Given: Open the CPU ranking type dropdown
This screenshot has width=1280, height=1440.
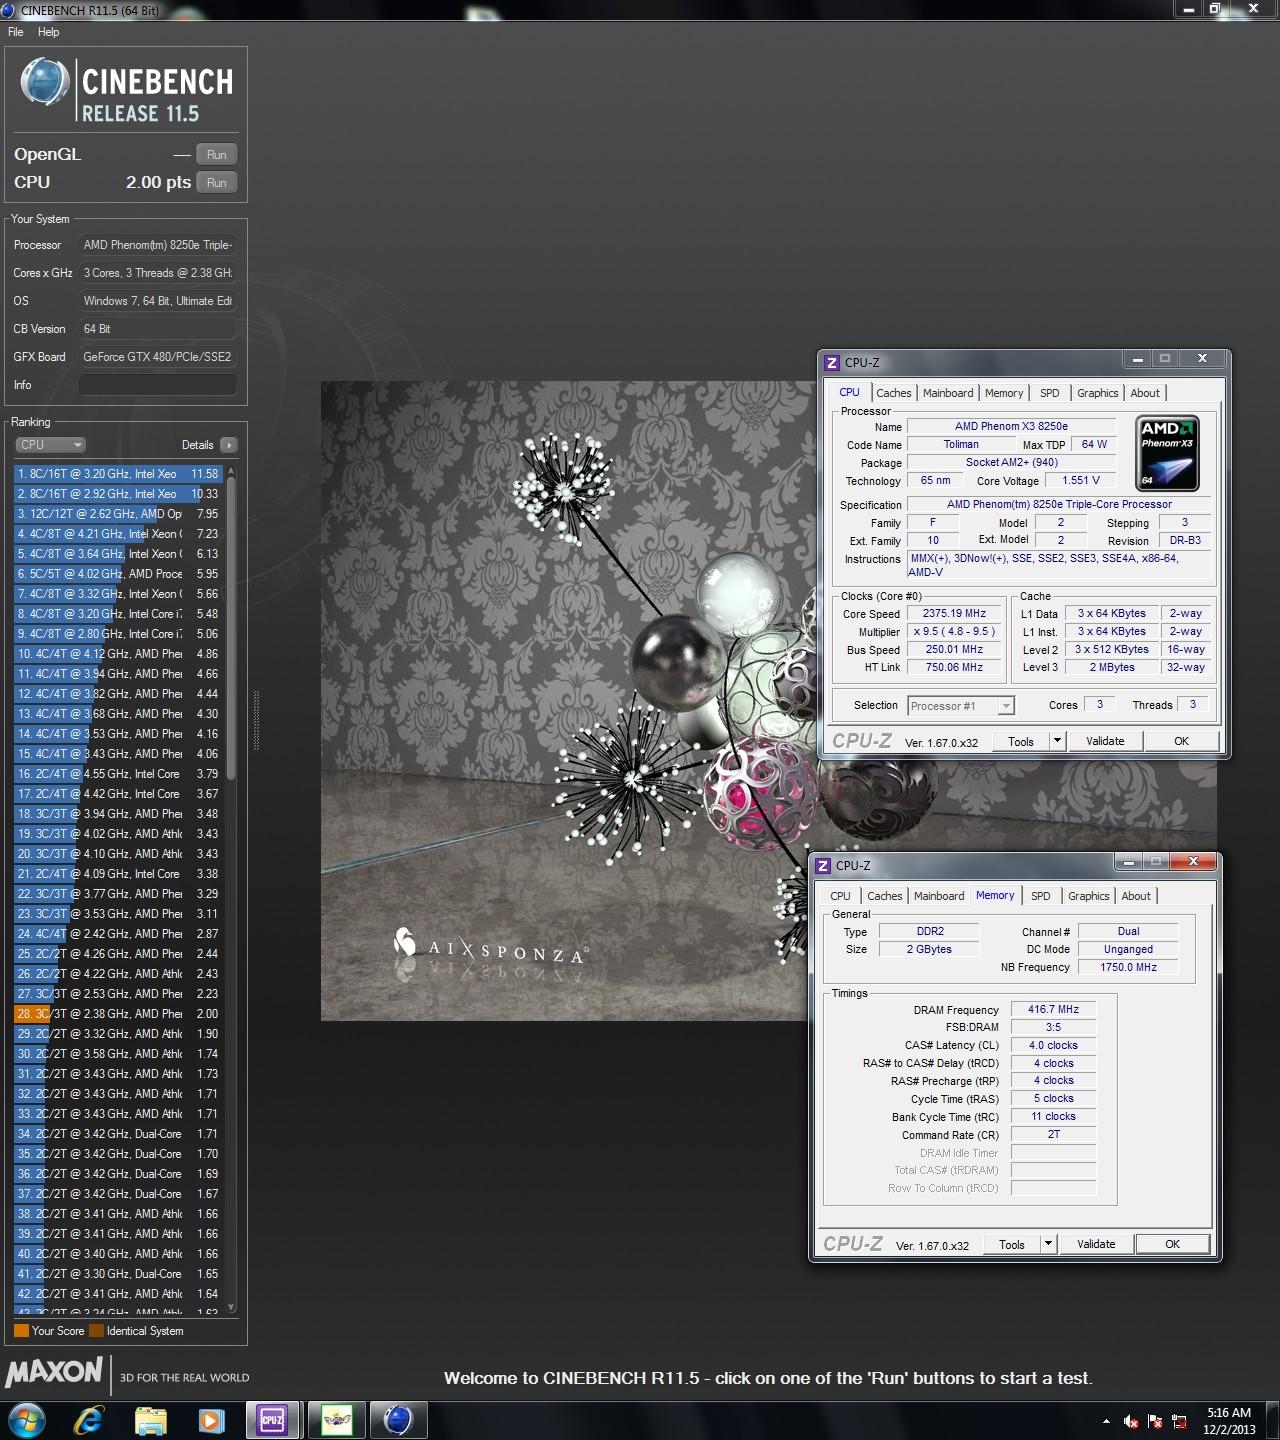Looking at the screenshot, I should tap(50, 445).
